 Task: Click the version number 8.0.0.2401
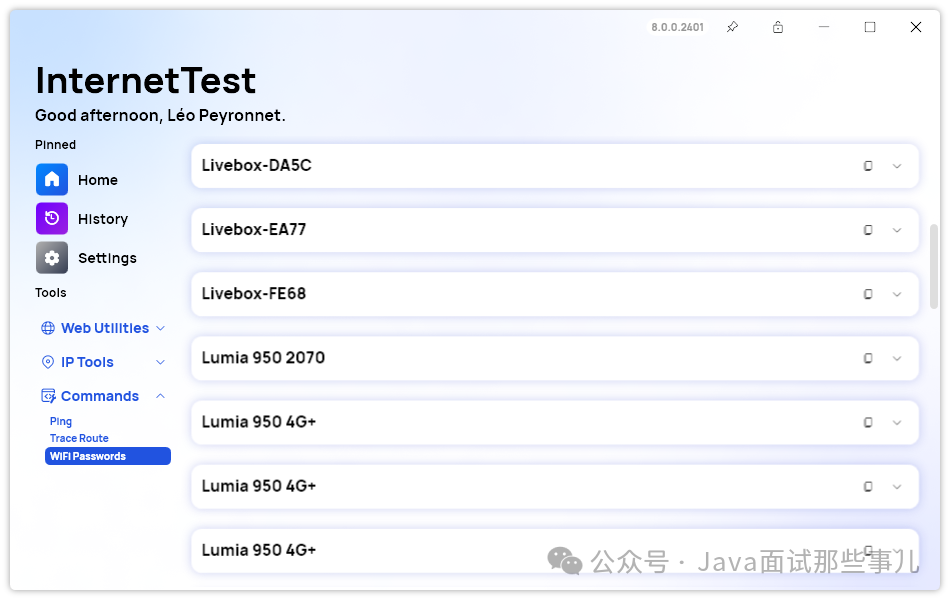coord(677,27)
